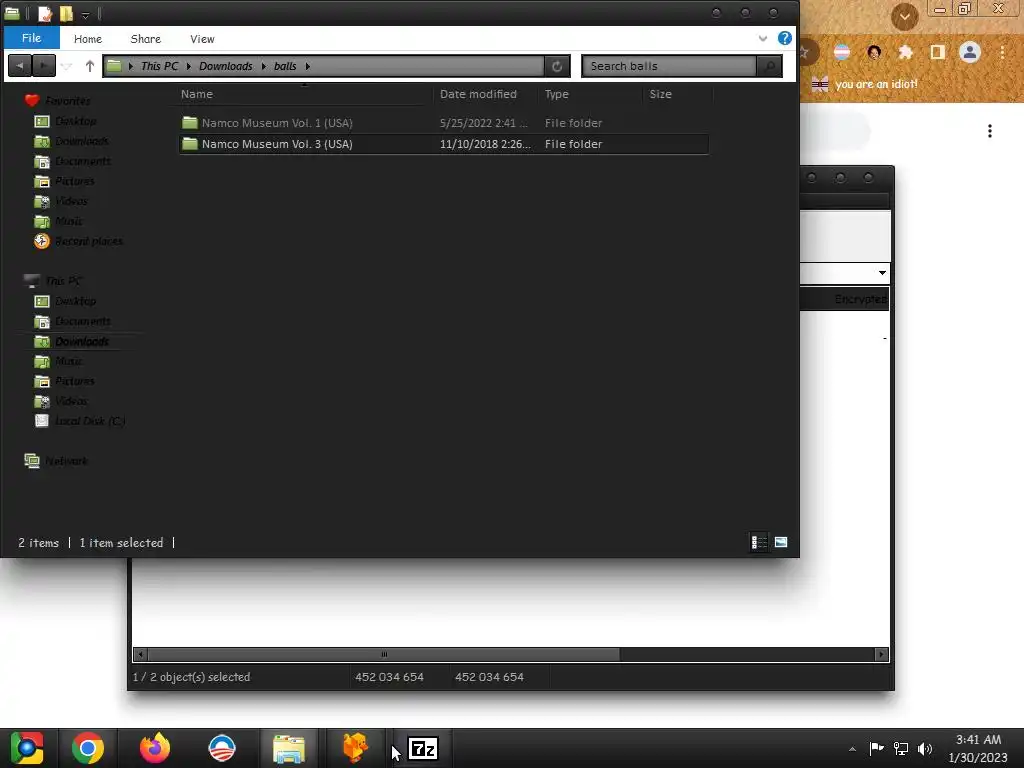1024x768 pixels.
Task: Launch Chrome from the taskbar
Action: [88, 748]
